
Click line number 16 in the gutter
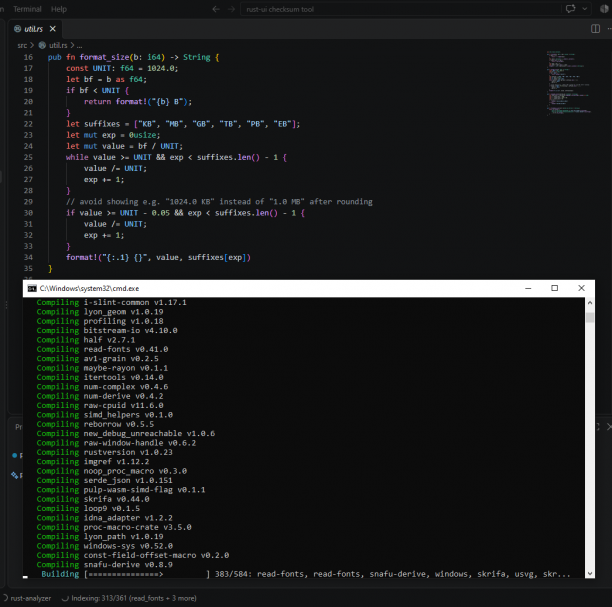point(28,57)
